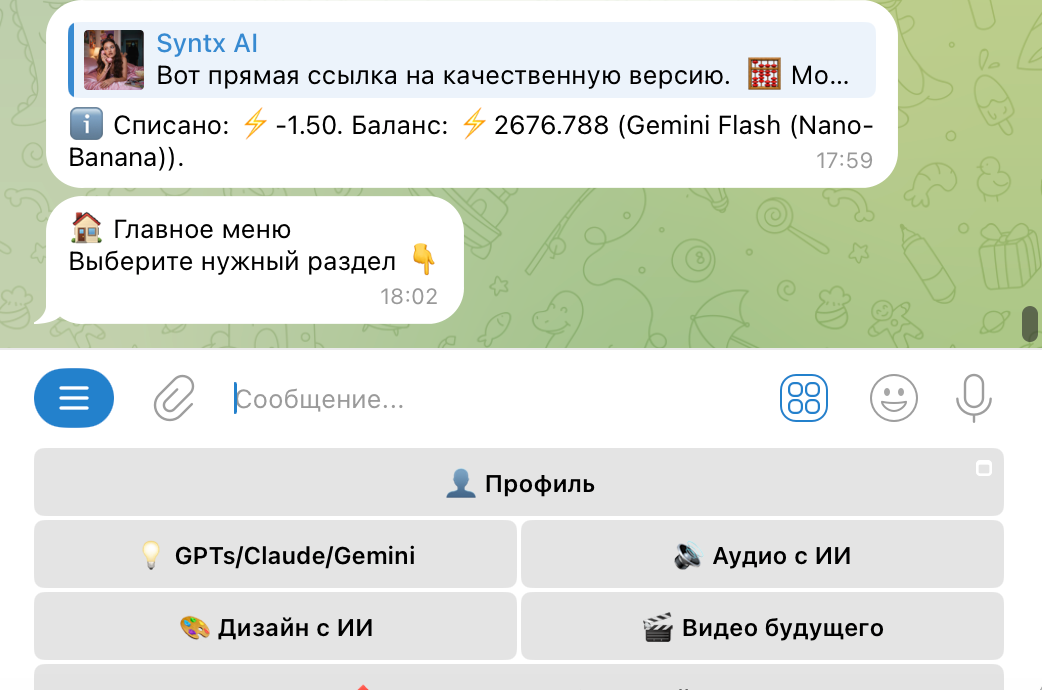Start voice recording with microphone icon
Screen dimensions: 1042x690
click(x=973, y=399)
